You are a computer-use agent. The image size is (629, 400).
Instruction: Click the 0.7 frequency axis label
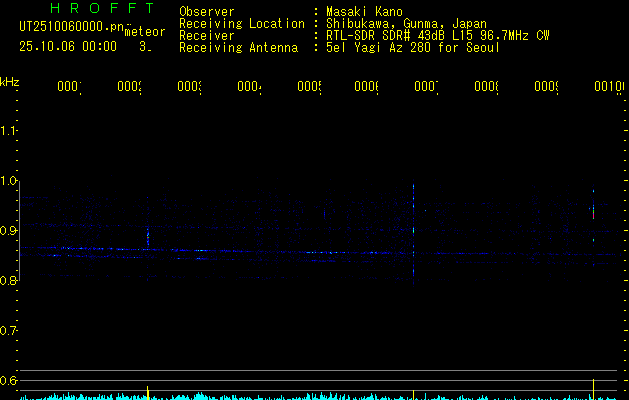pos(8,331)
